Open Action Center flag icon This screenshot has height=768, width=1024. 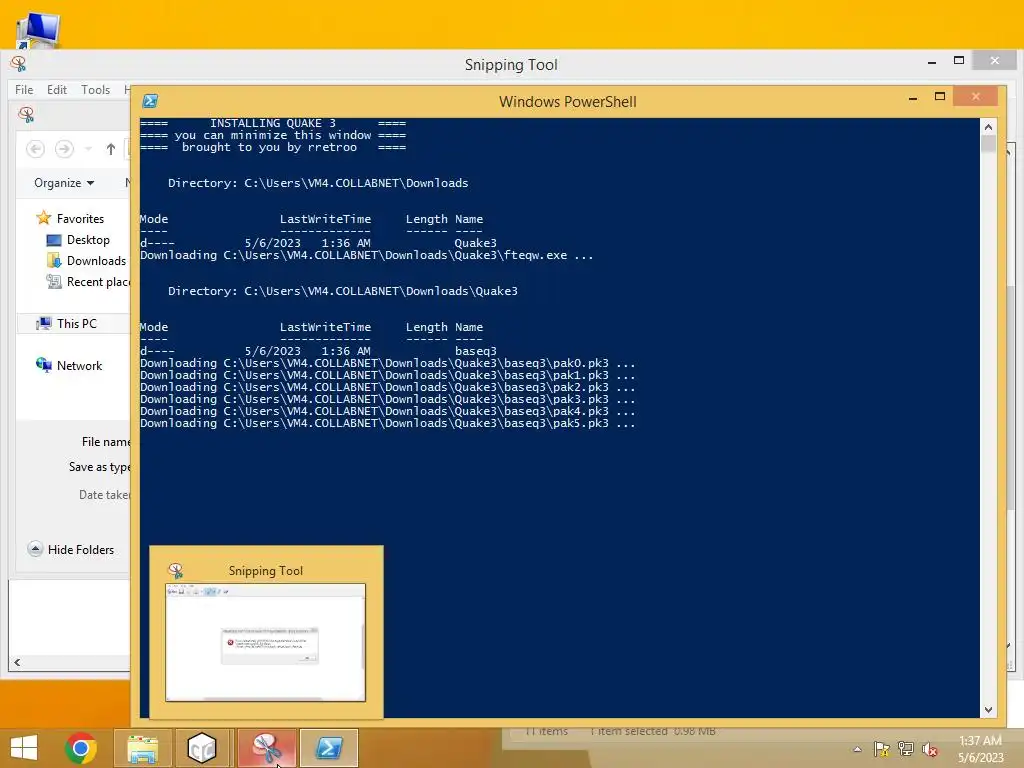[x=882, y=749]
